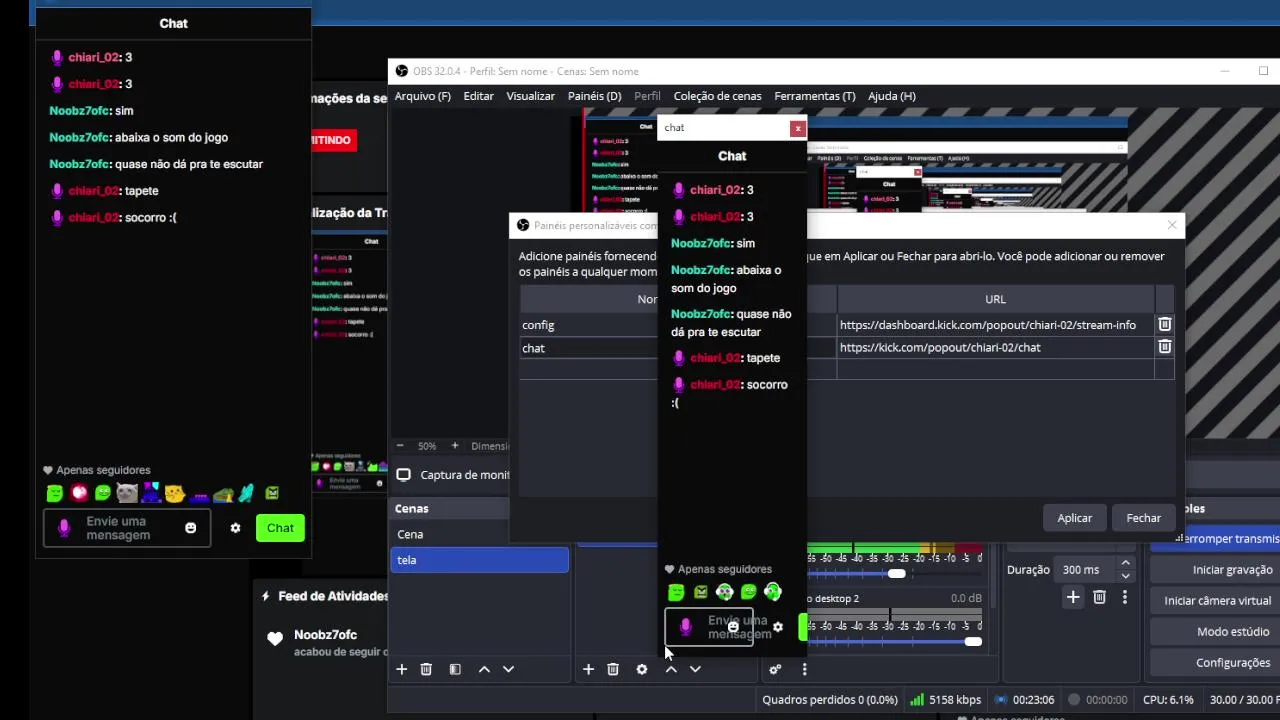Remove transition with trash icon
This screenshot has width=1280, height=720.
click(1099, 597)
